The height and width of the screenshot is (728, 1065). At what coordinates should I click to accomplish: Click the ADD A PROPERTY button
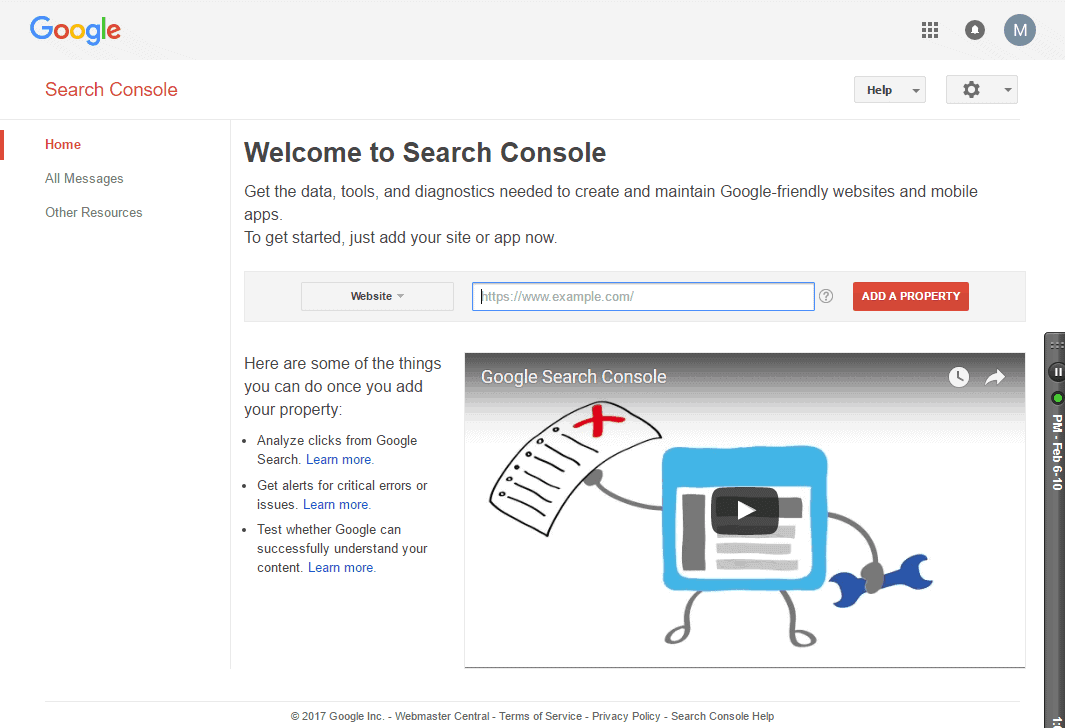(910, 296)
